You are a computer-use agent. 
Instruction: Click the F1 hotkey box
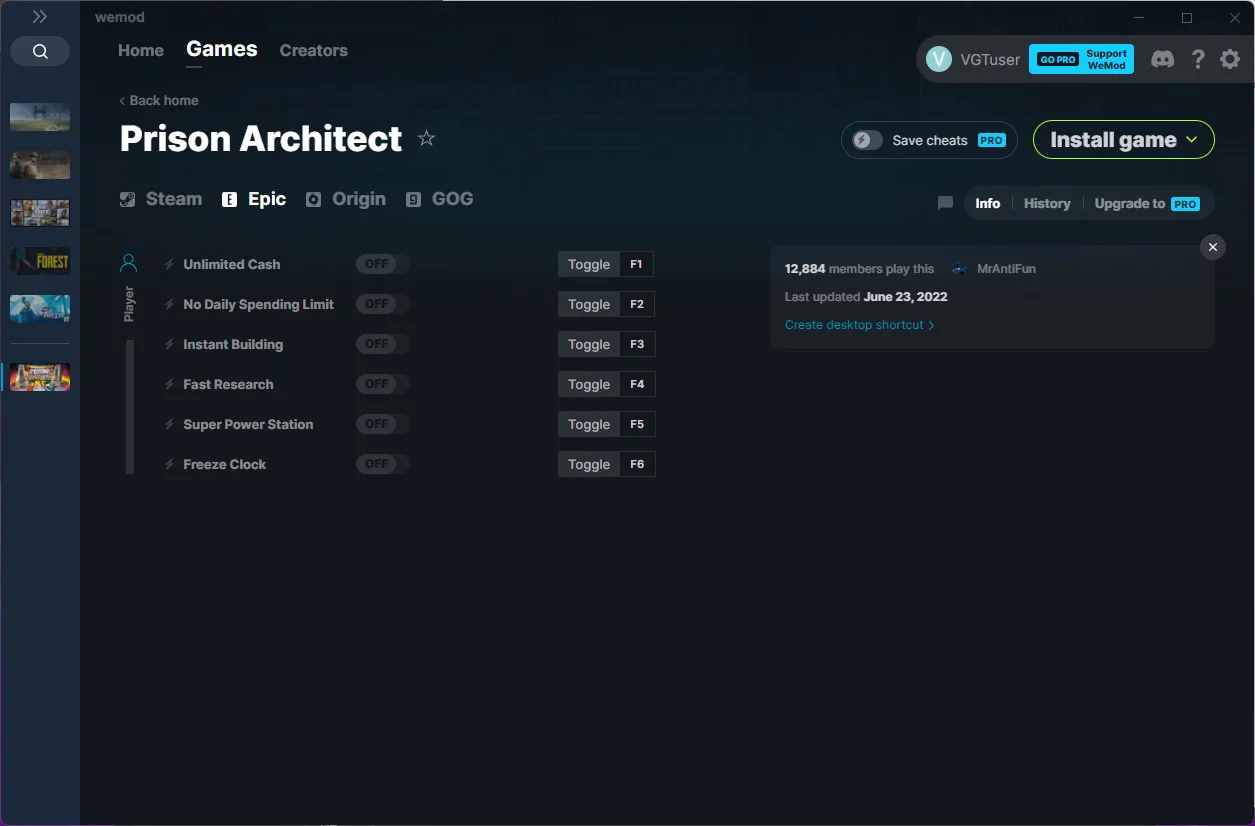click(637, 264)
